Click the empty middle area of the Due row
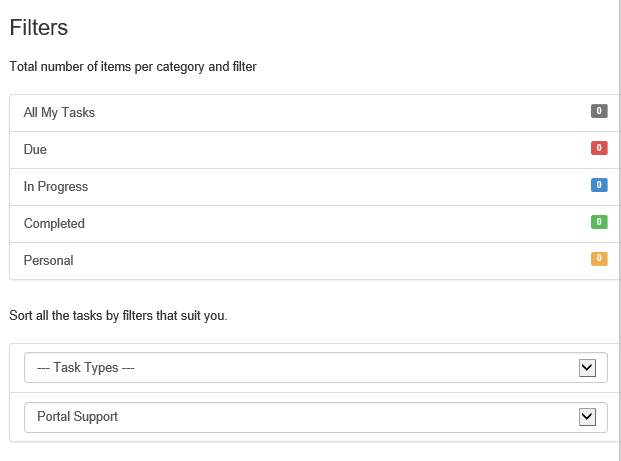This screenshot has height=461, width=621. (x=320, y=150)
